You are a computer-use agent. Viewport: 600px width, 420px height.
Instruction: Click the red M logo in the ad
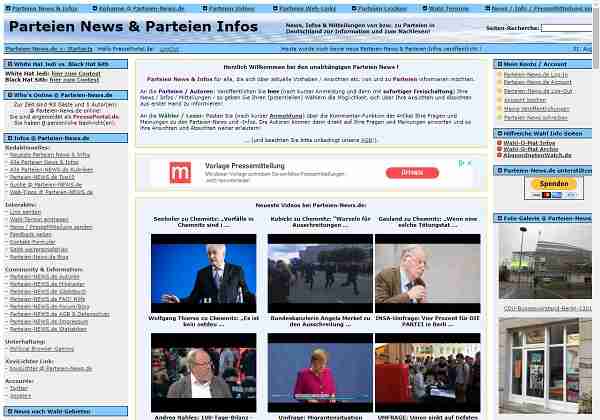[180, 173]
